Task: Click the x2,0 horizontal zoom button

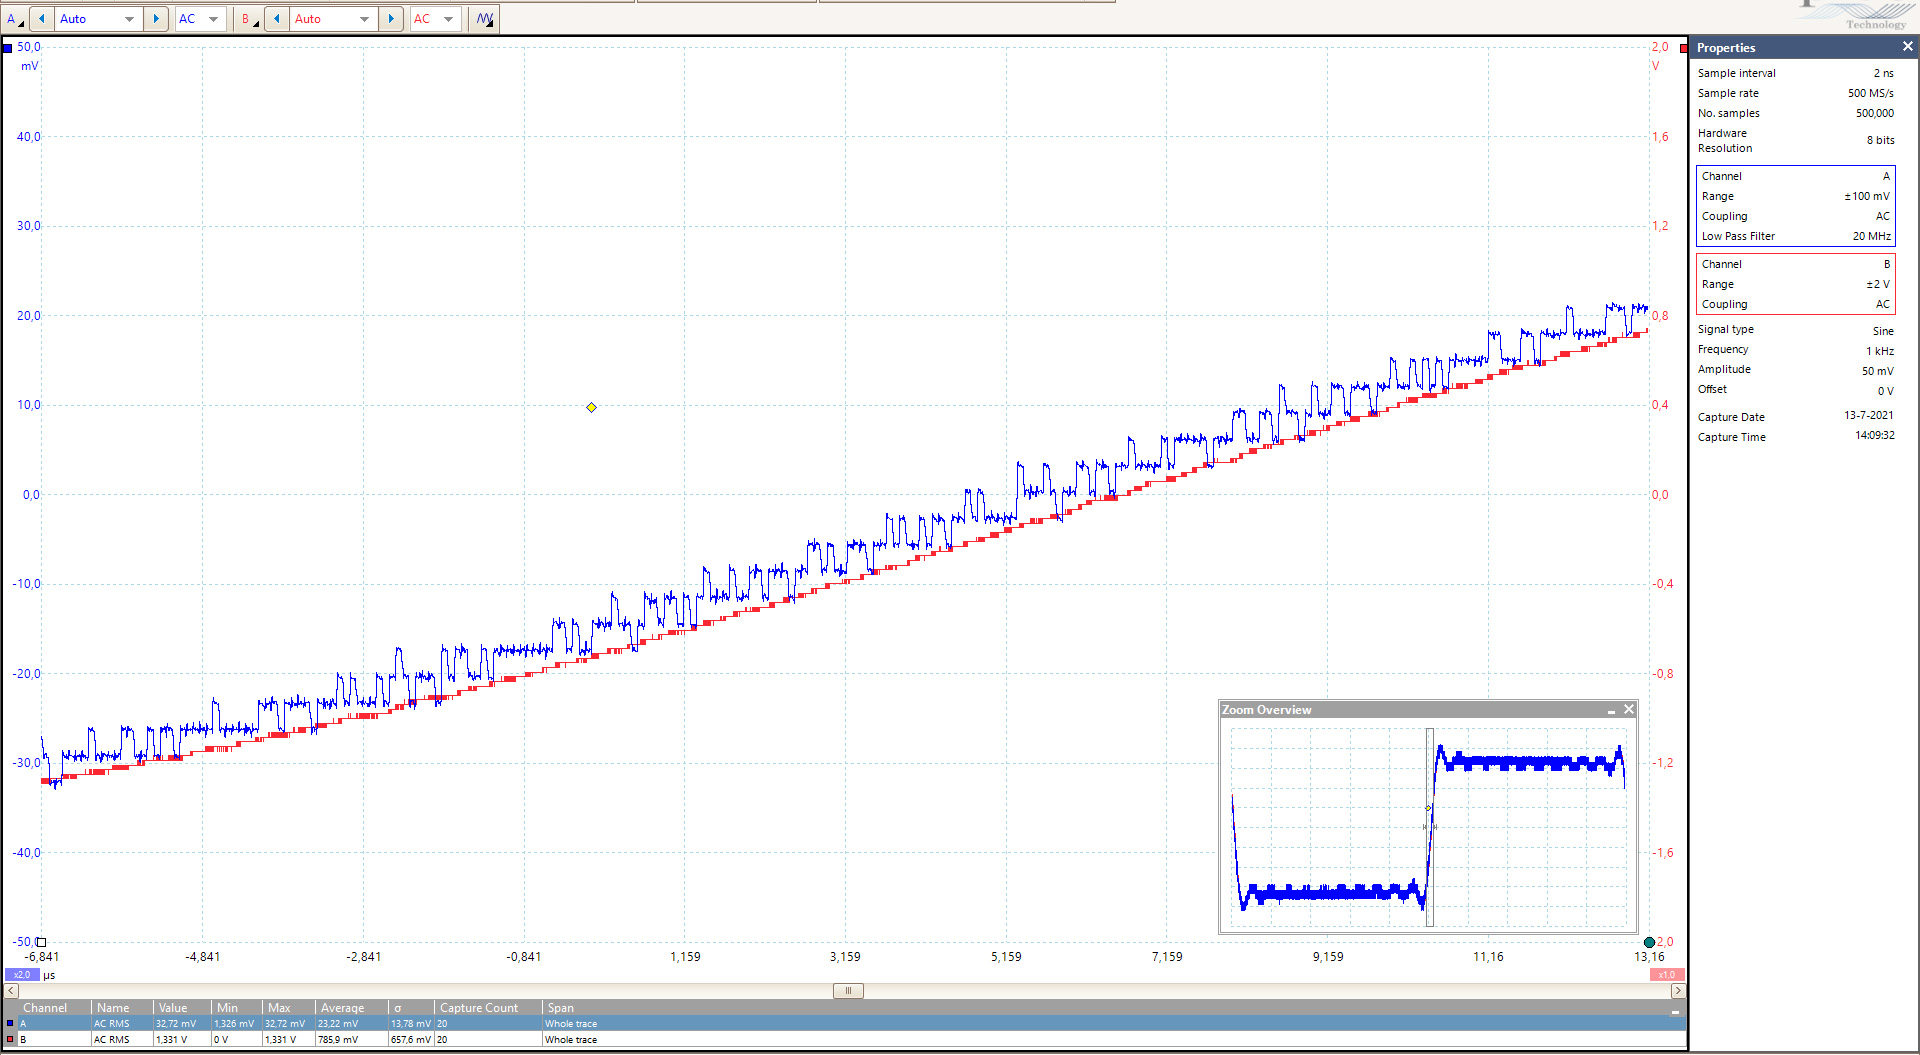Action: click(x=22, y=975)
